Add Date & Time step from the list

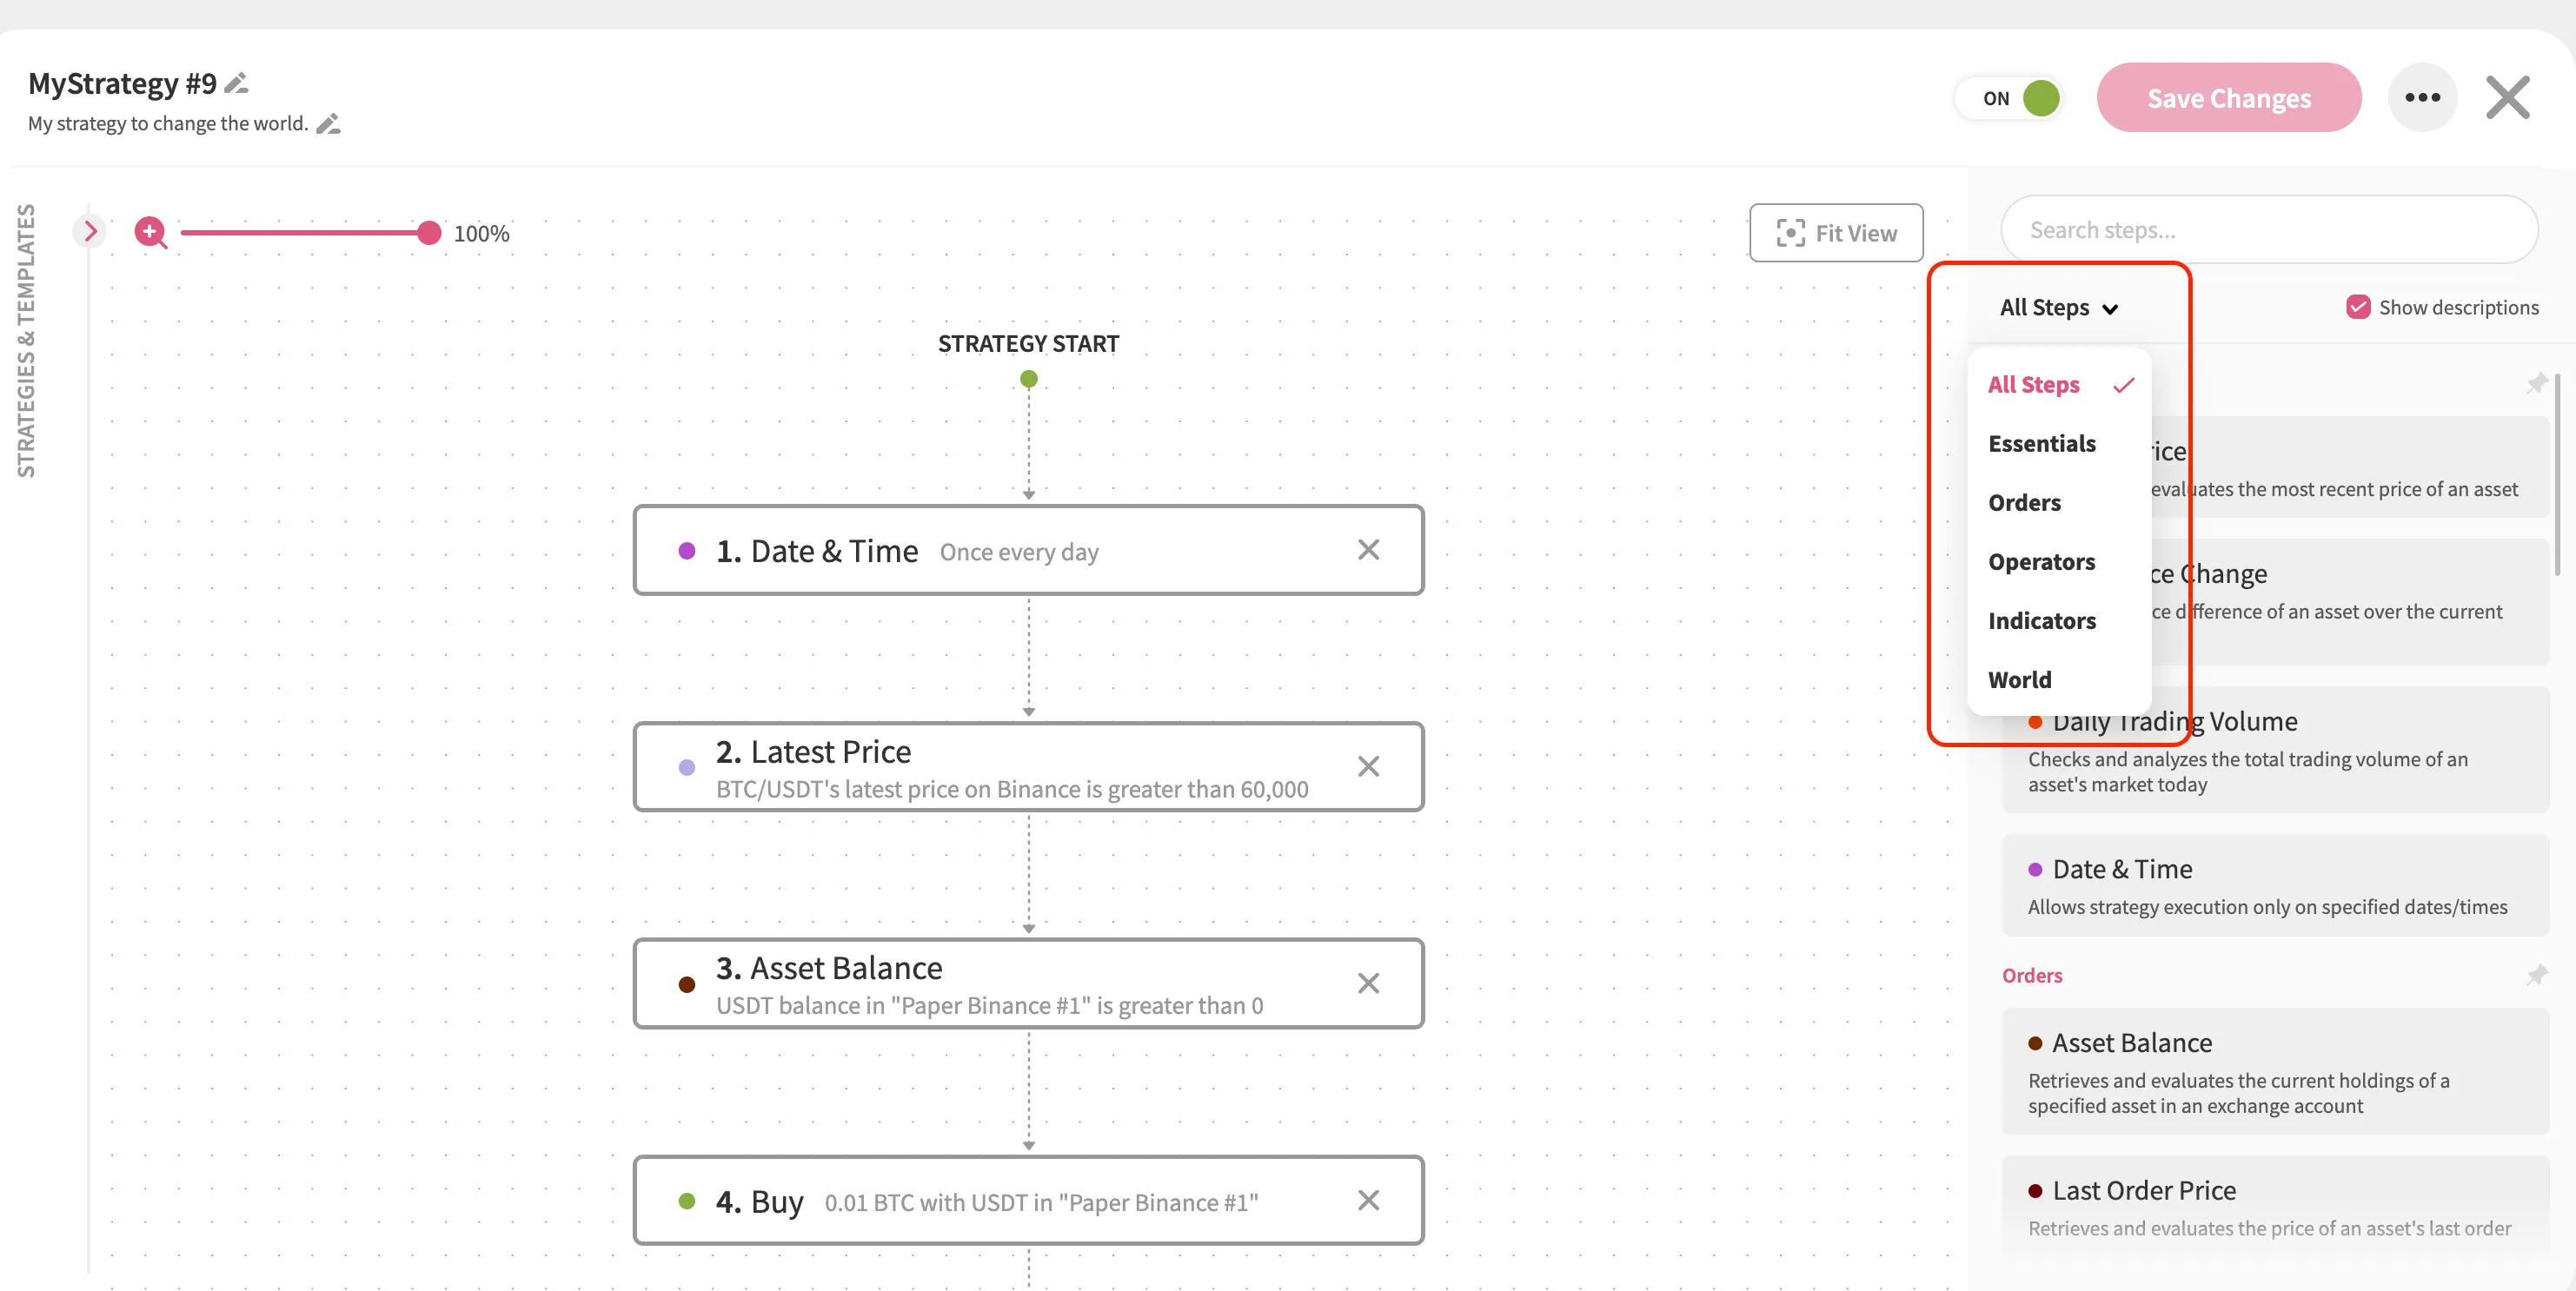click(2275, 886)
